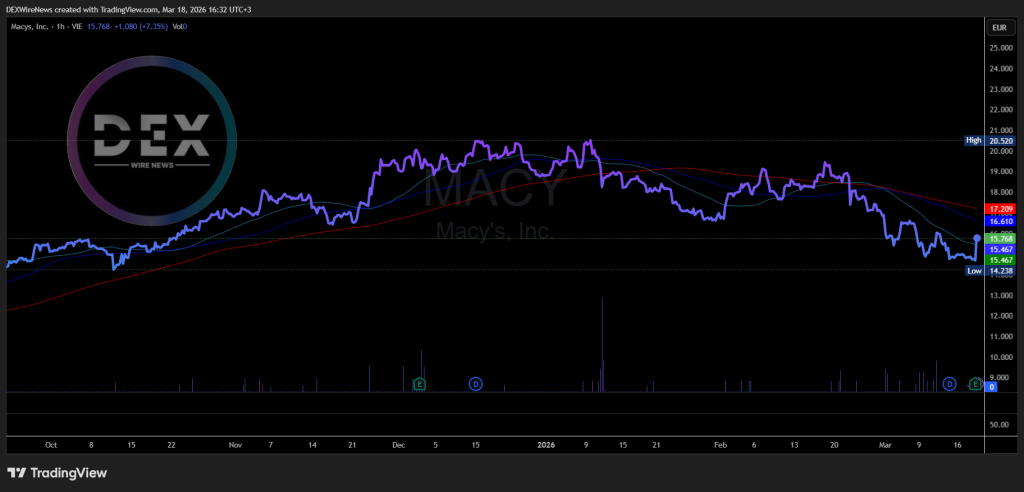This screenshot has height=492, width=1024.
Task: Click the Low 14.238 price label
Action: pyautogui.click(x=990, y=271)
